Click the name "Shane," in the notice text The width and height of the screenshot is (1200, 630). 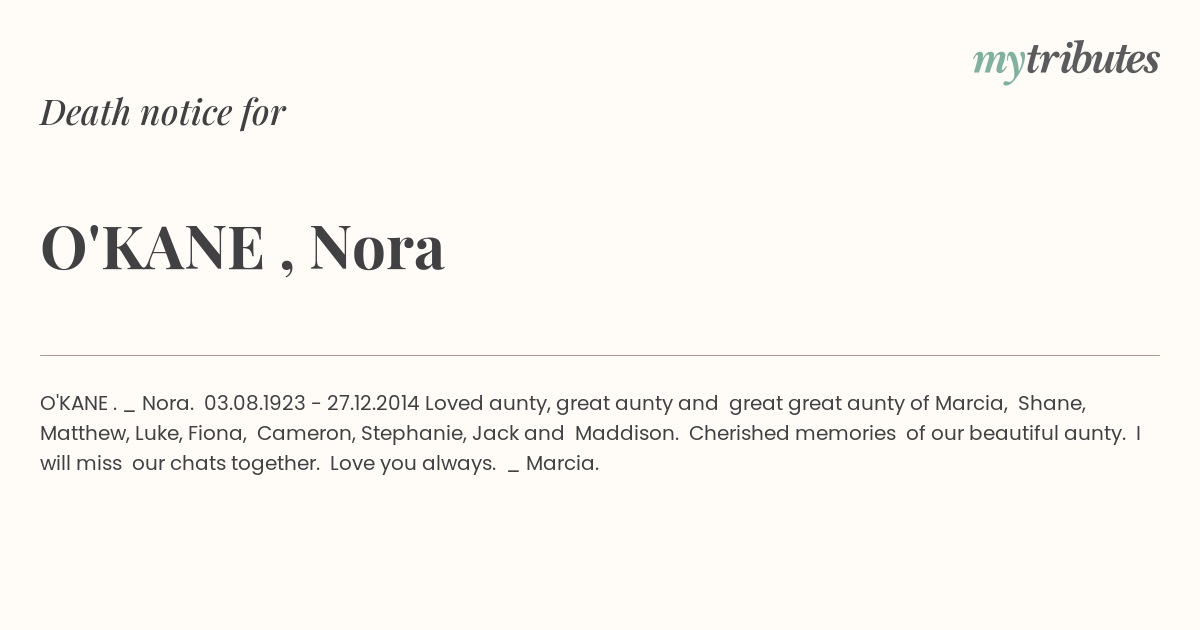point(1052,403)
